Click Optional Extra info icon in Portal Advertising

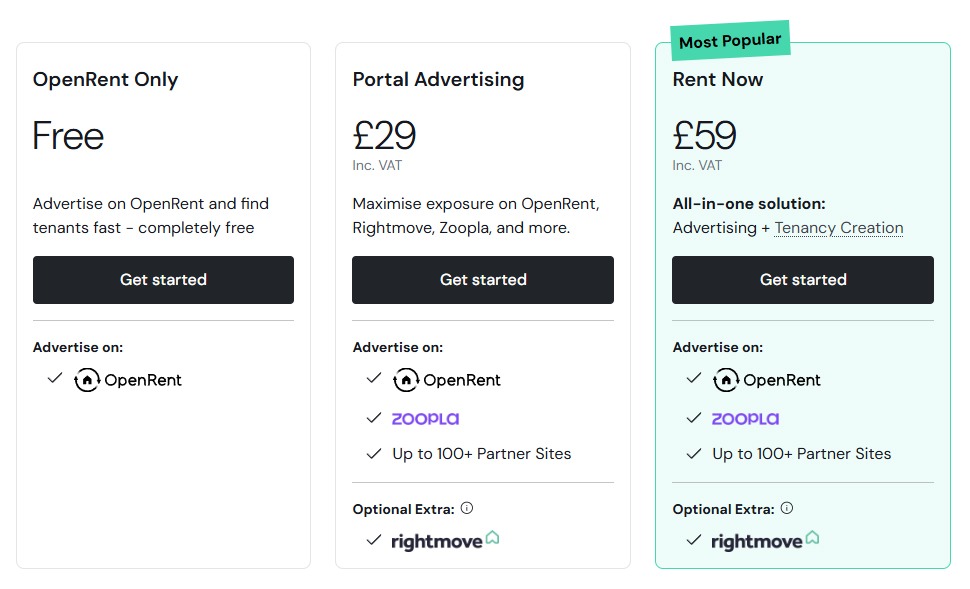[467, 509]
